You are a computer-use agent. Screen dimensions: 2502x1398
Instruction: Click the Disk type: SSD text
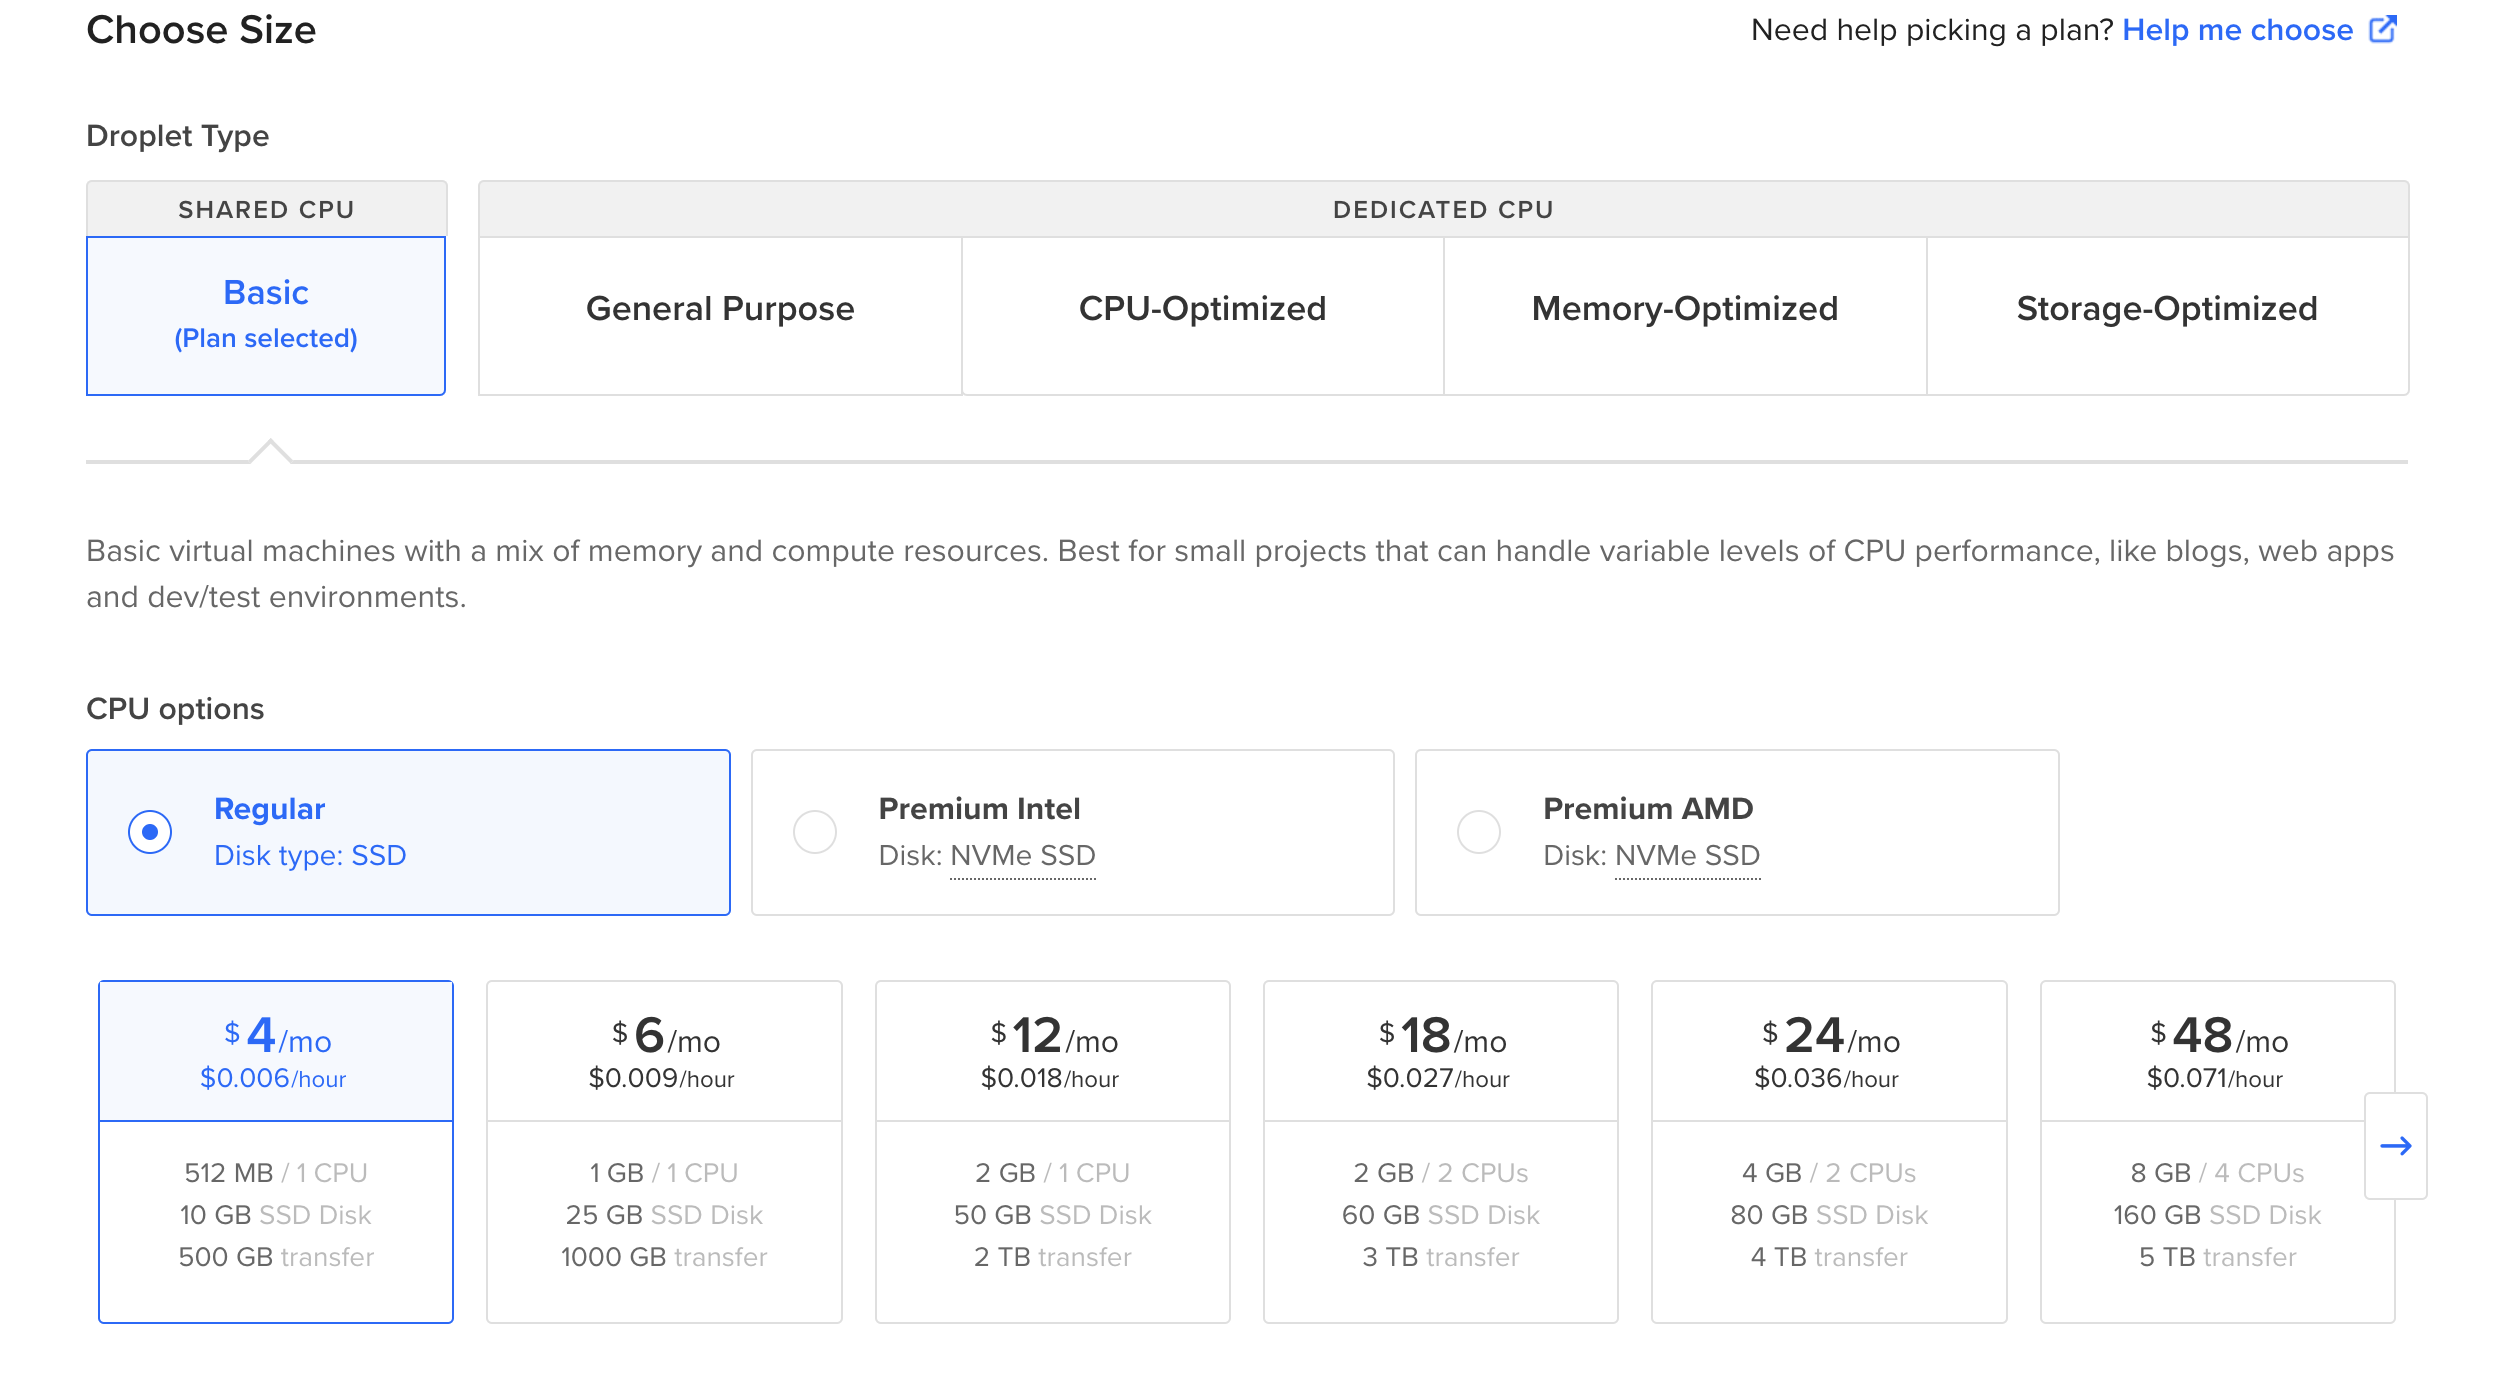click(x=310, y=856)
